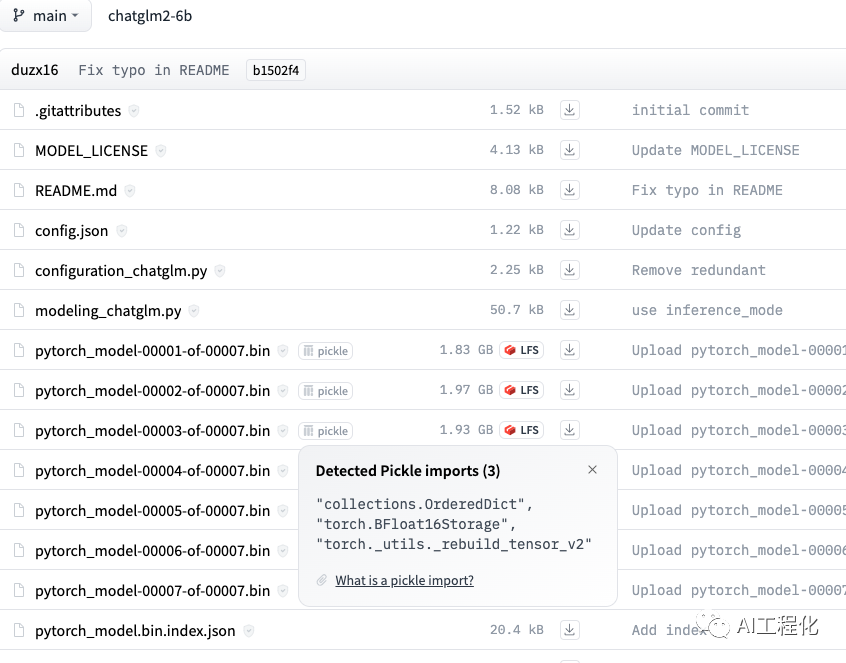
Task: Open commit hash b1502f4
Action: 275,70
